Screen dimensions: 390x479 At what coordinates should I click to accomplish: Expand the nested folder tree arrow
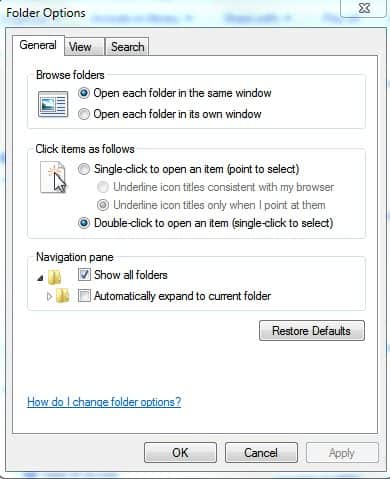pyautogui.click(x=49, y=296)
